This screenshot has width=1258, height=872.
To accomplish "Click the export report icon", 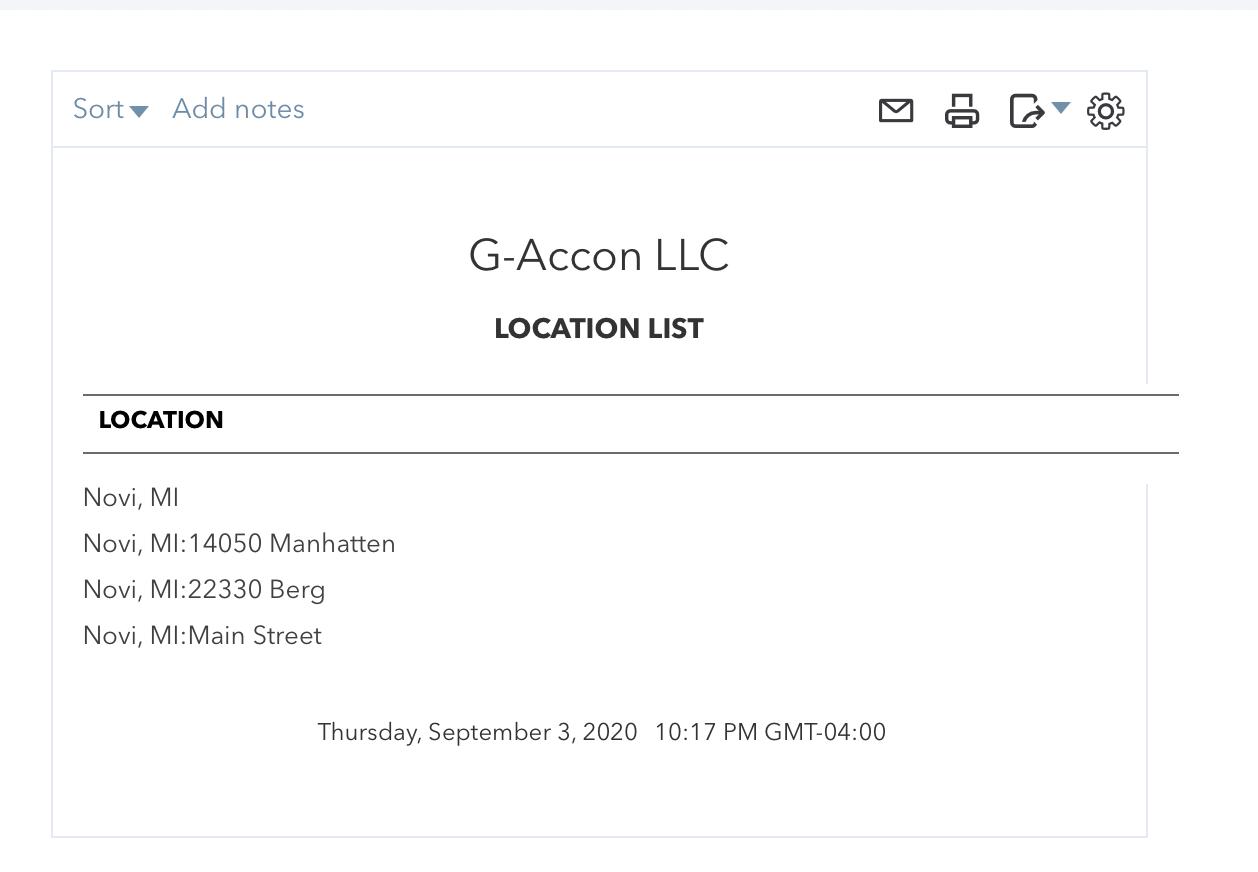I will coord(1026,110).
